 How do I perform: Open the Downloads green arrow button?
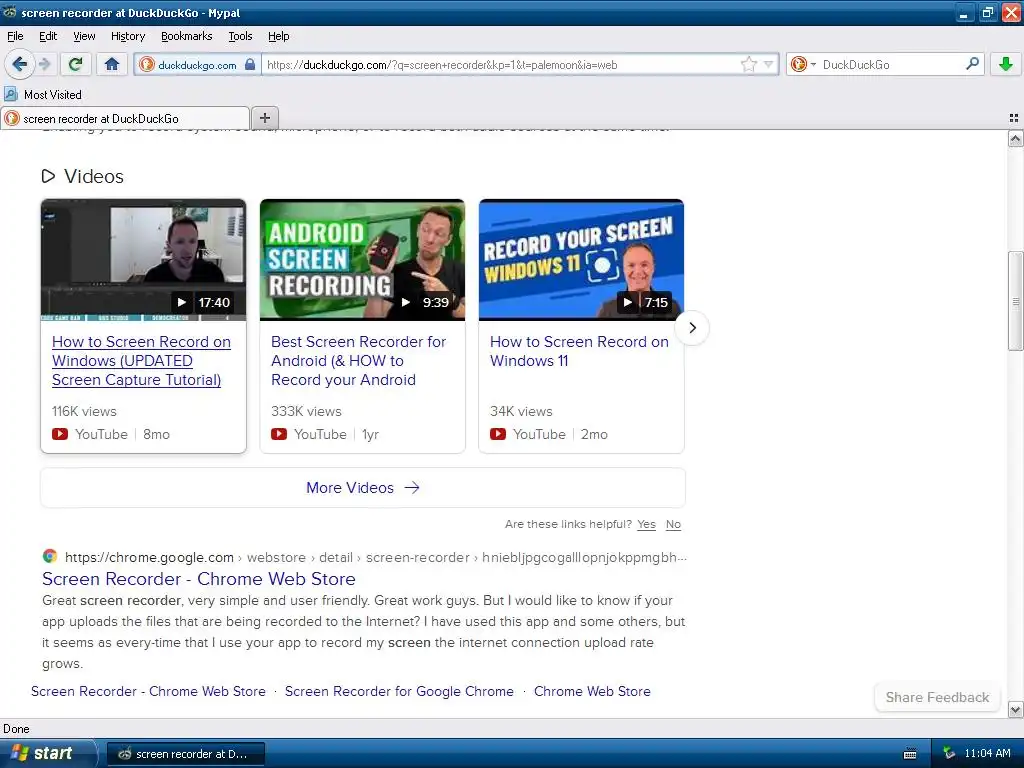(x=1006, y=64)
